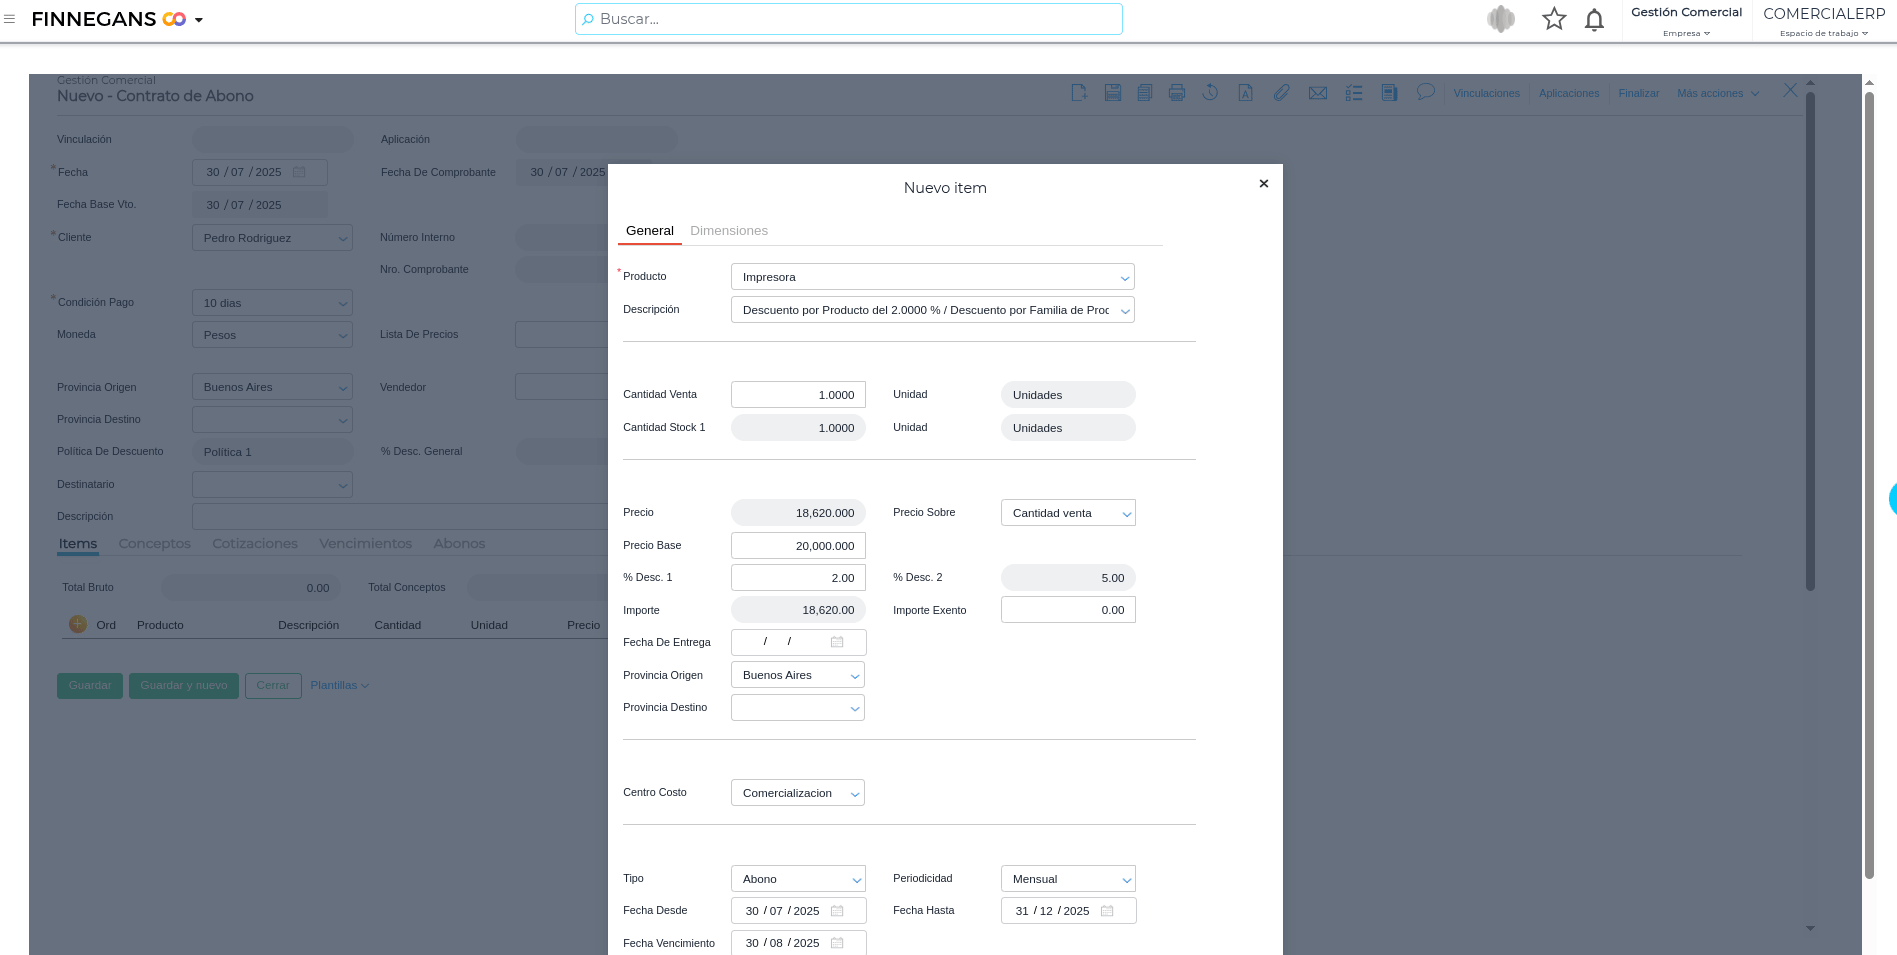1897x955 pixels.
Task: Close the Nuevo item dialog
Action: click(x=1264, y=184)
